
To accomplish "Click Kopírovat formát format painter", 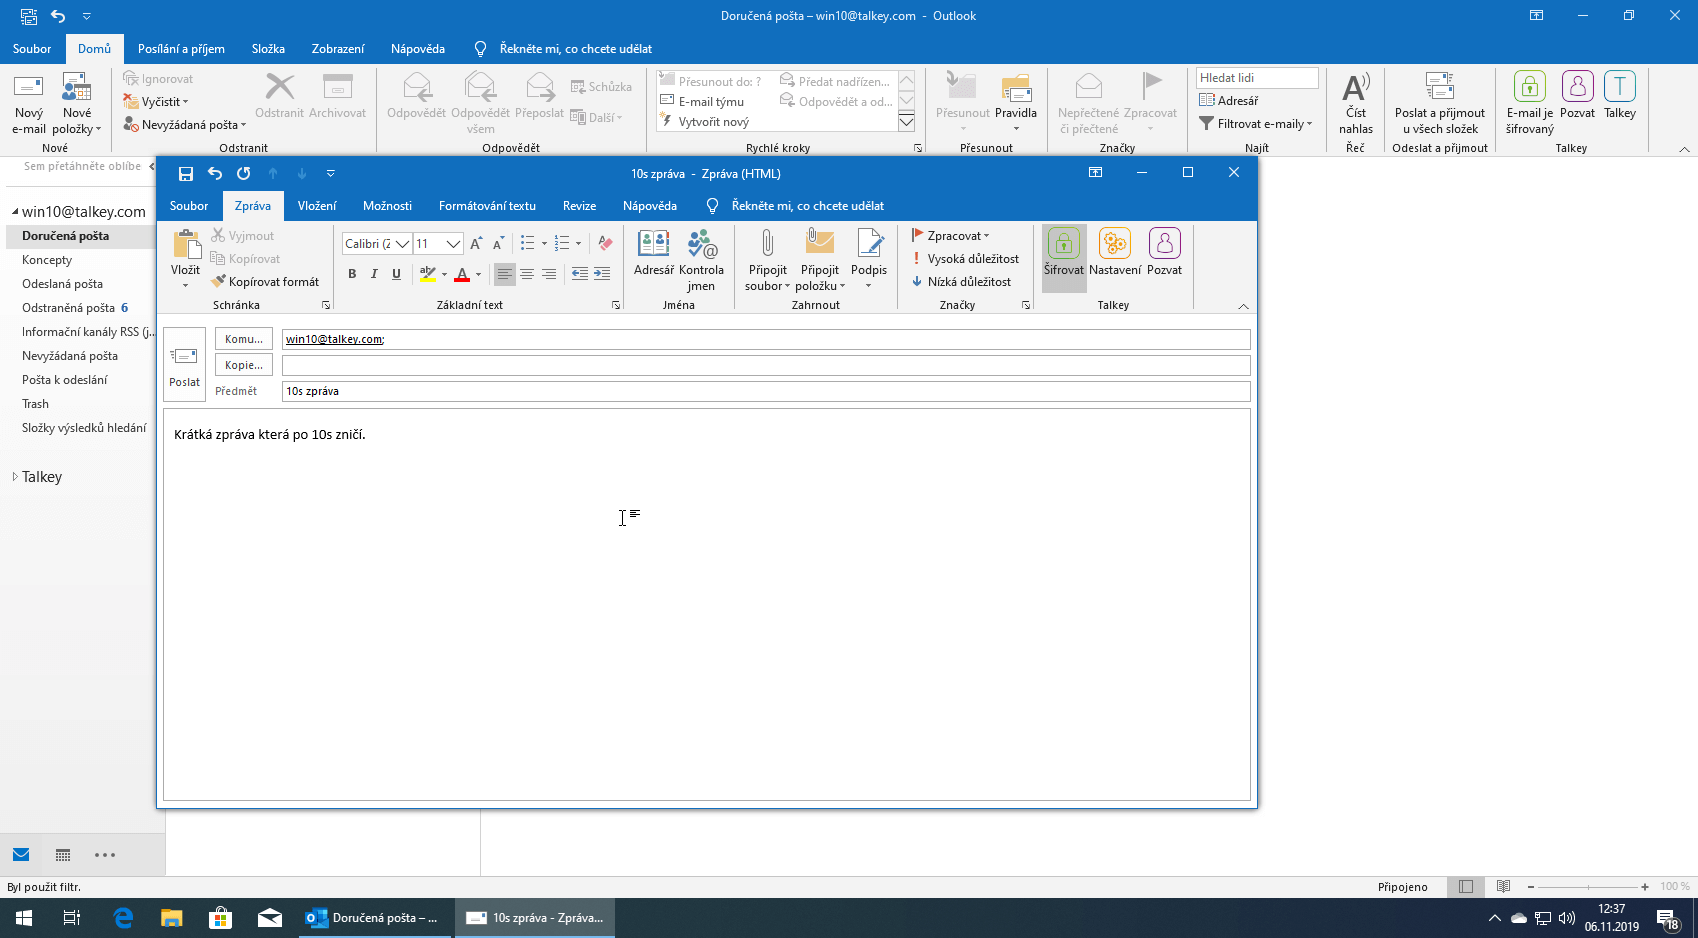I will click(265, 282).
